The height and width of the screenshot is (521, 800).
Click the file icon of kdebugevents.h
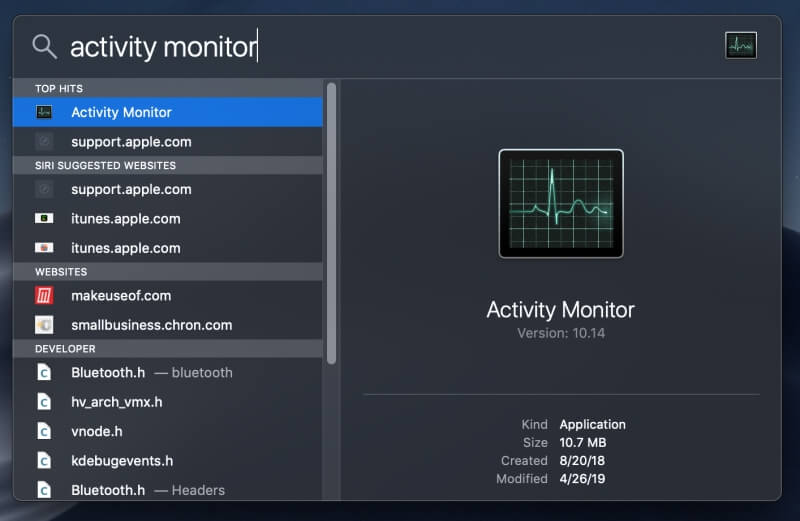click(44, 461)
